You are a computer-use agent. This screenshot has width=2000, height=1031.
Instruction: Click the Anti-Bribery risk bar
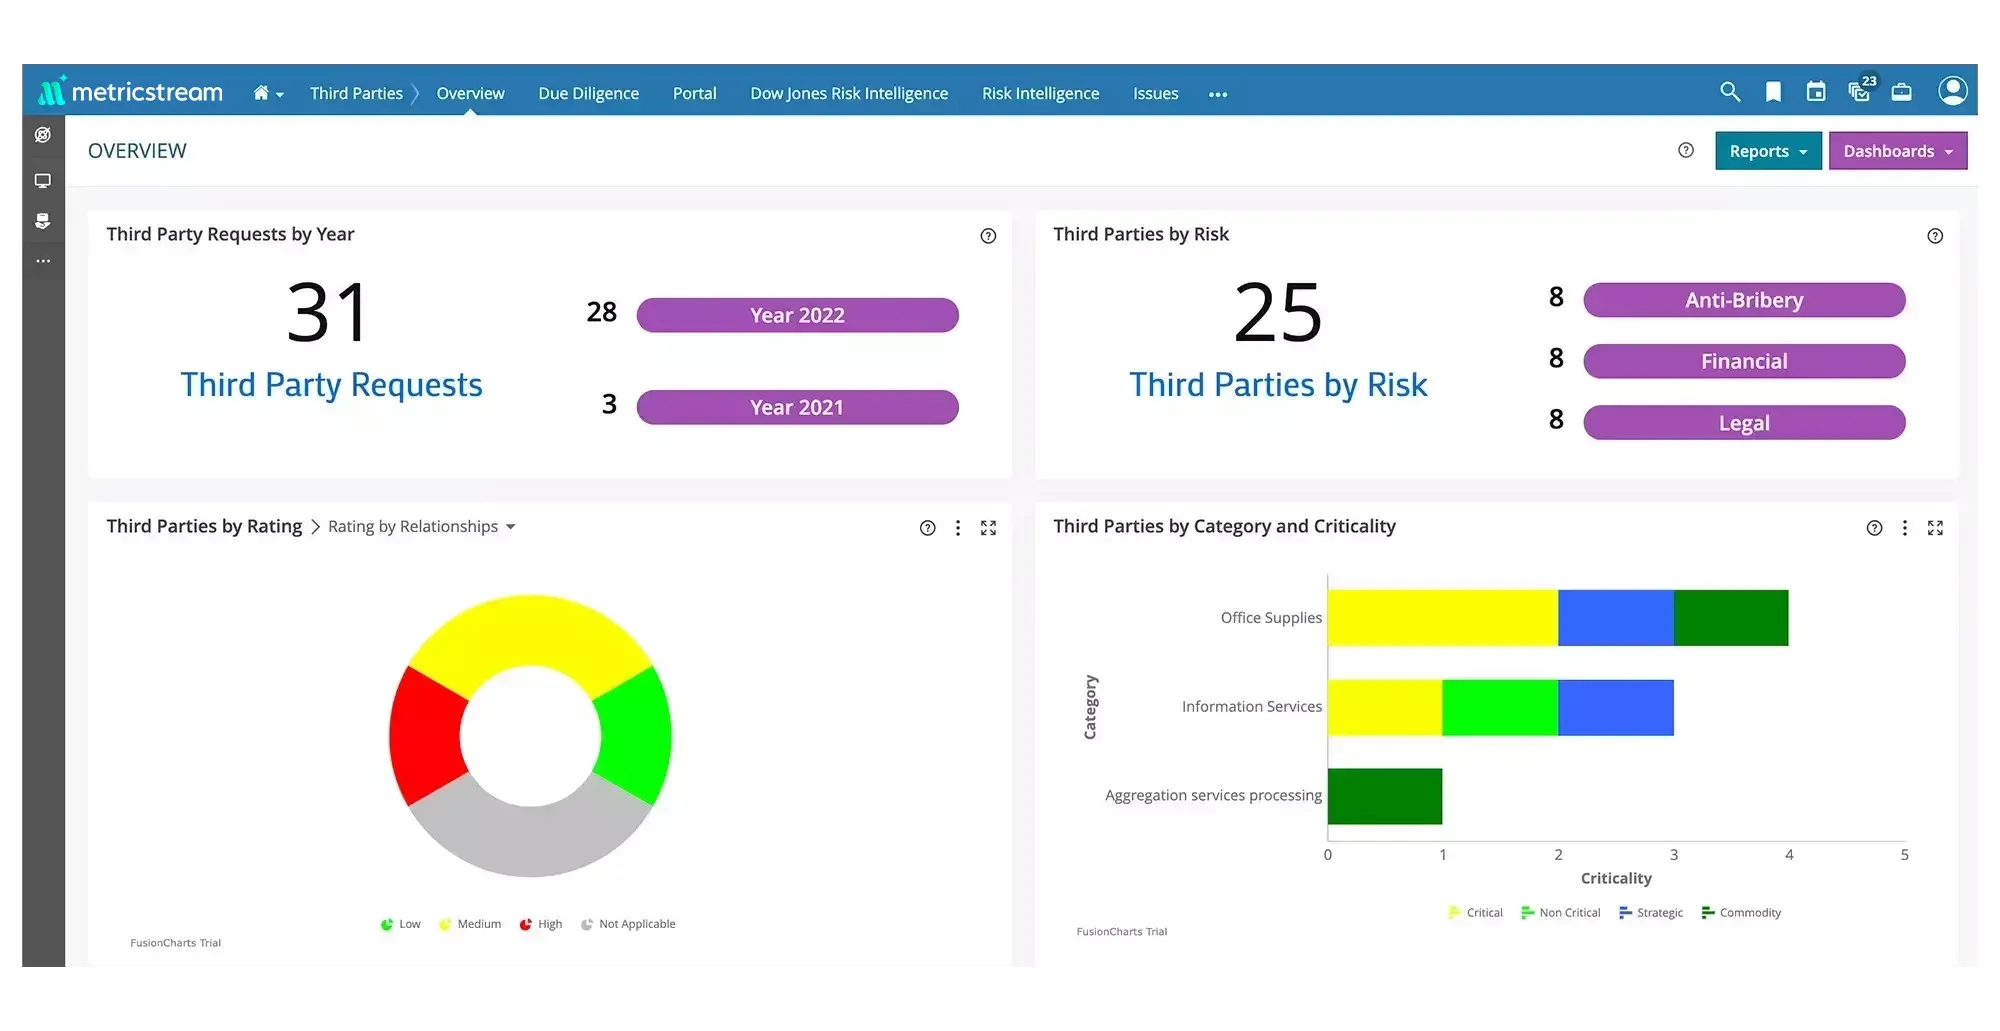[x=1743, y=300]
